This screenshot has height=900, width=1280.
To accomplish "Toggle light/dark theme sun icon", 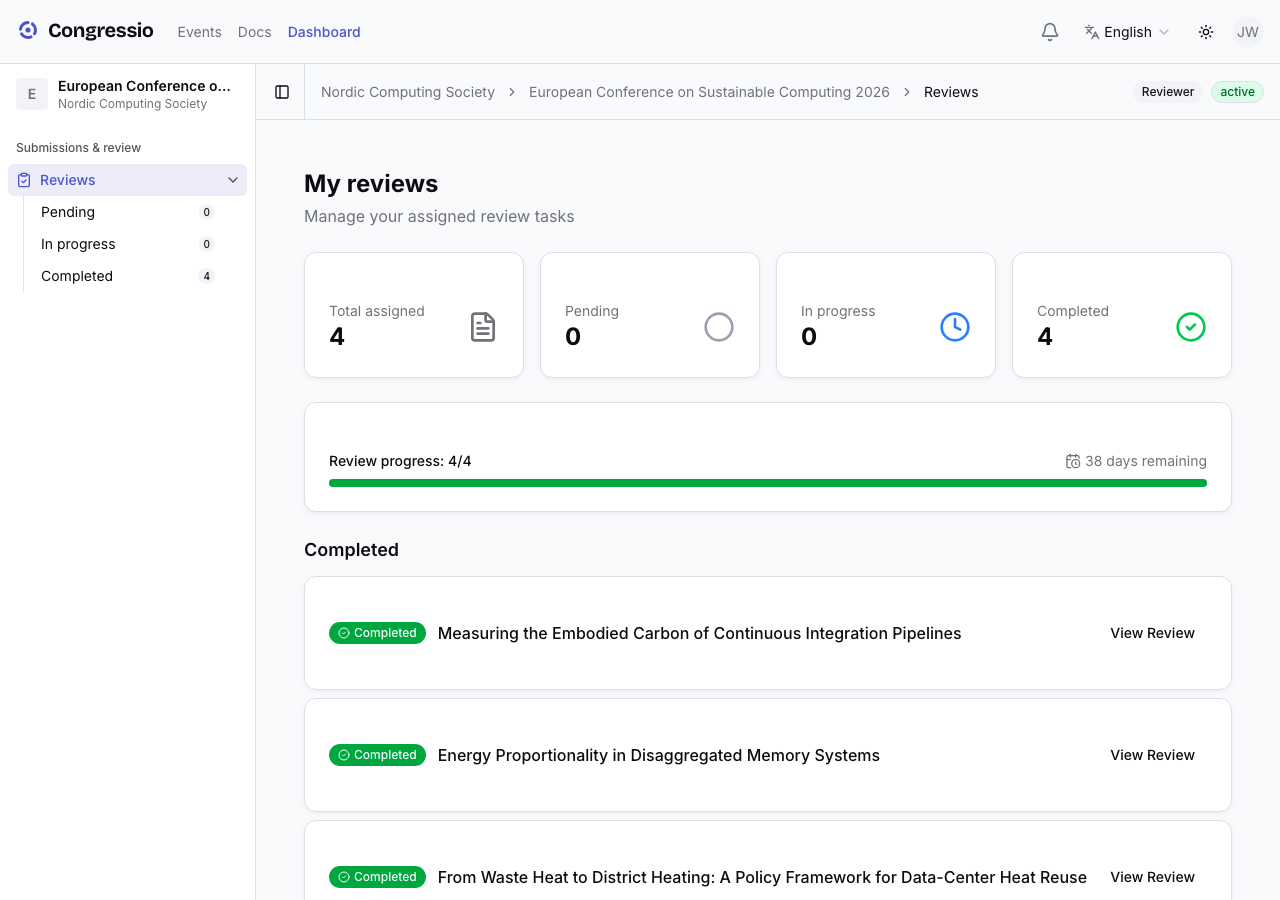I will click(x=1206, y=32).
